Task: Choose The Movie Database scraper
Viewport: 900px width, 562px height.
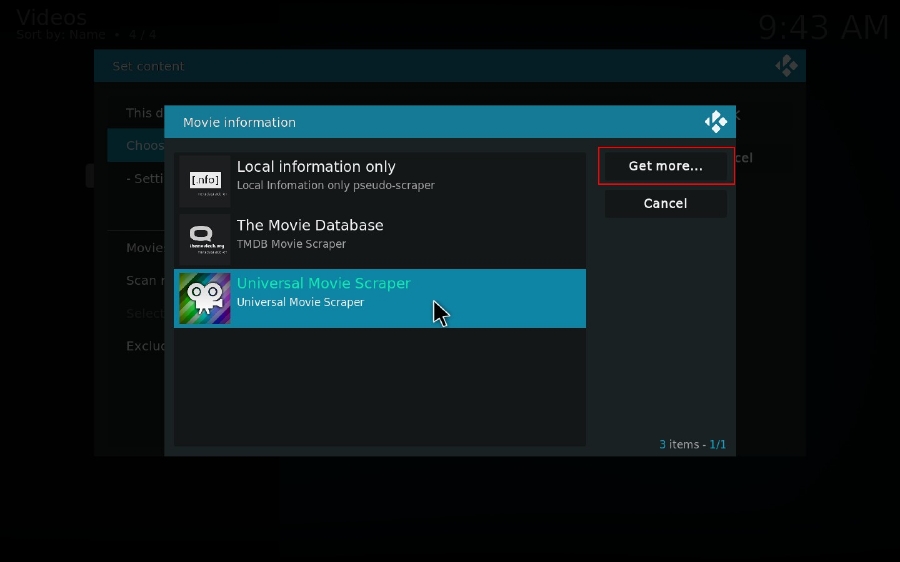Action: (380, 239)
